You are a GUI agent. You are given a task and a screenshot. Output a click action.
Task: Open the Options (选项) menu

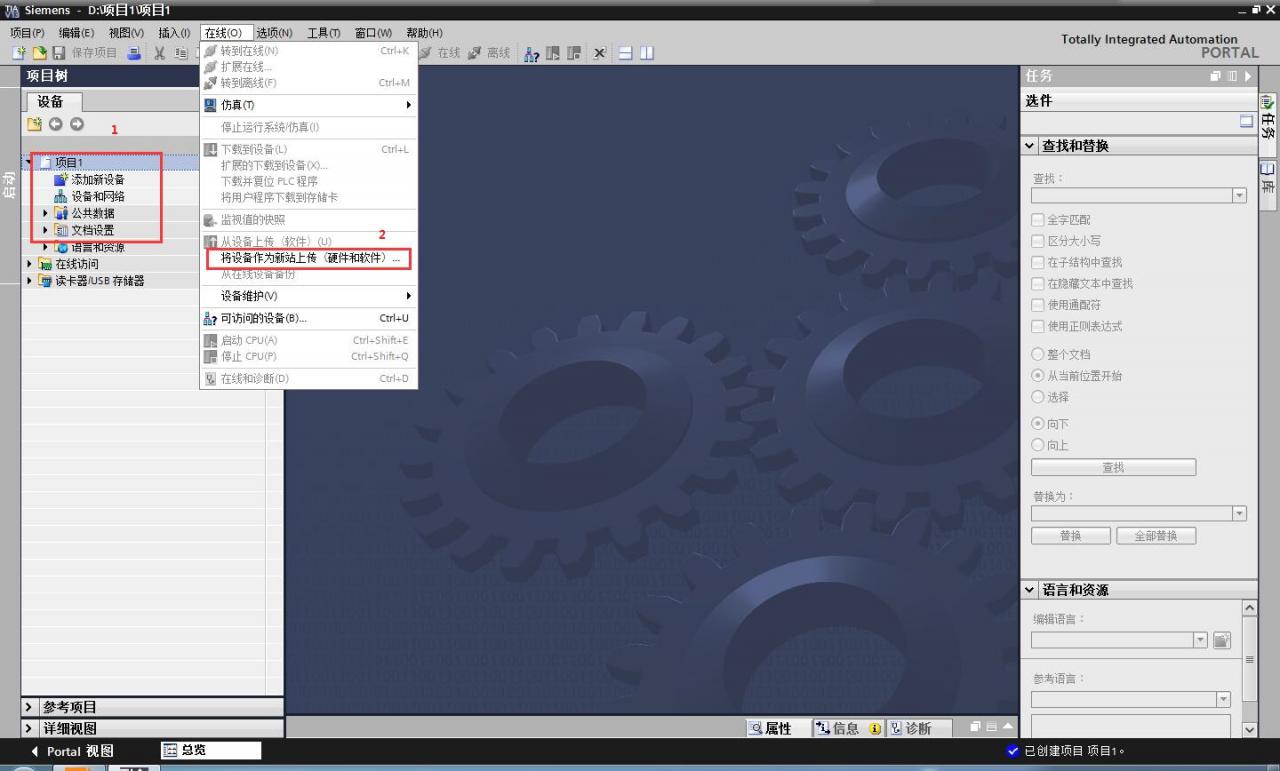(274, 33)
